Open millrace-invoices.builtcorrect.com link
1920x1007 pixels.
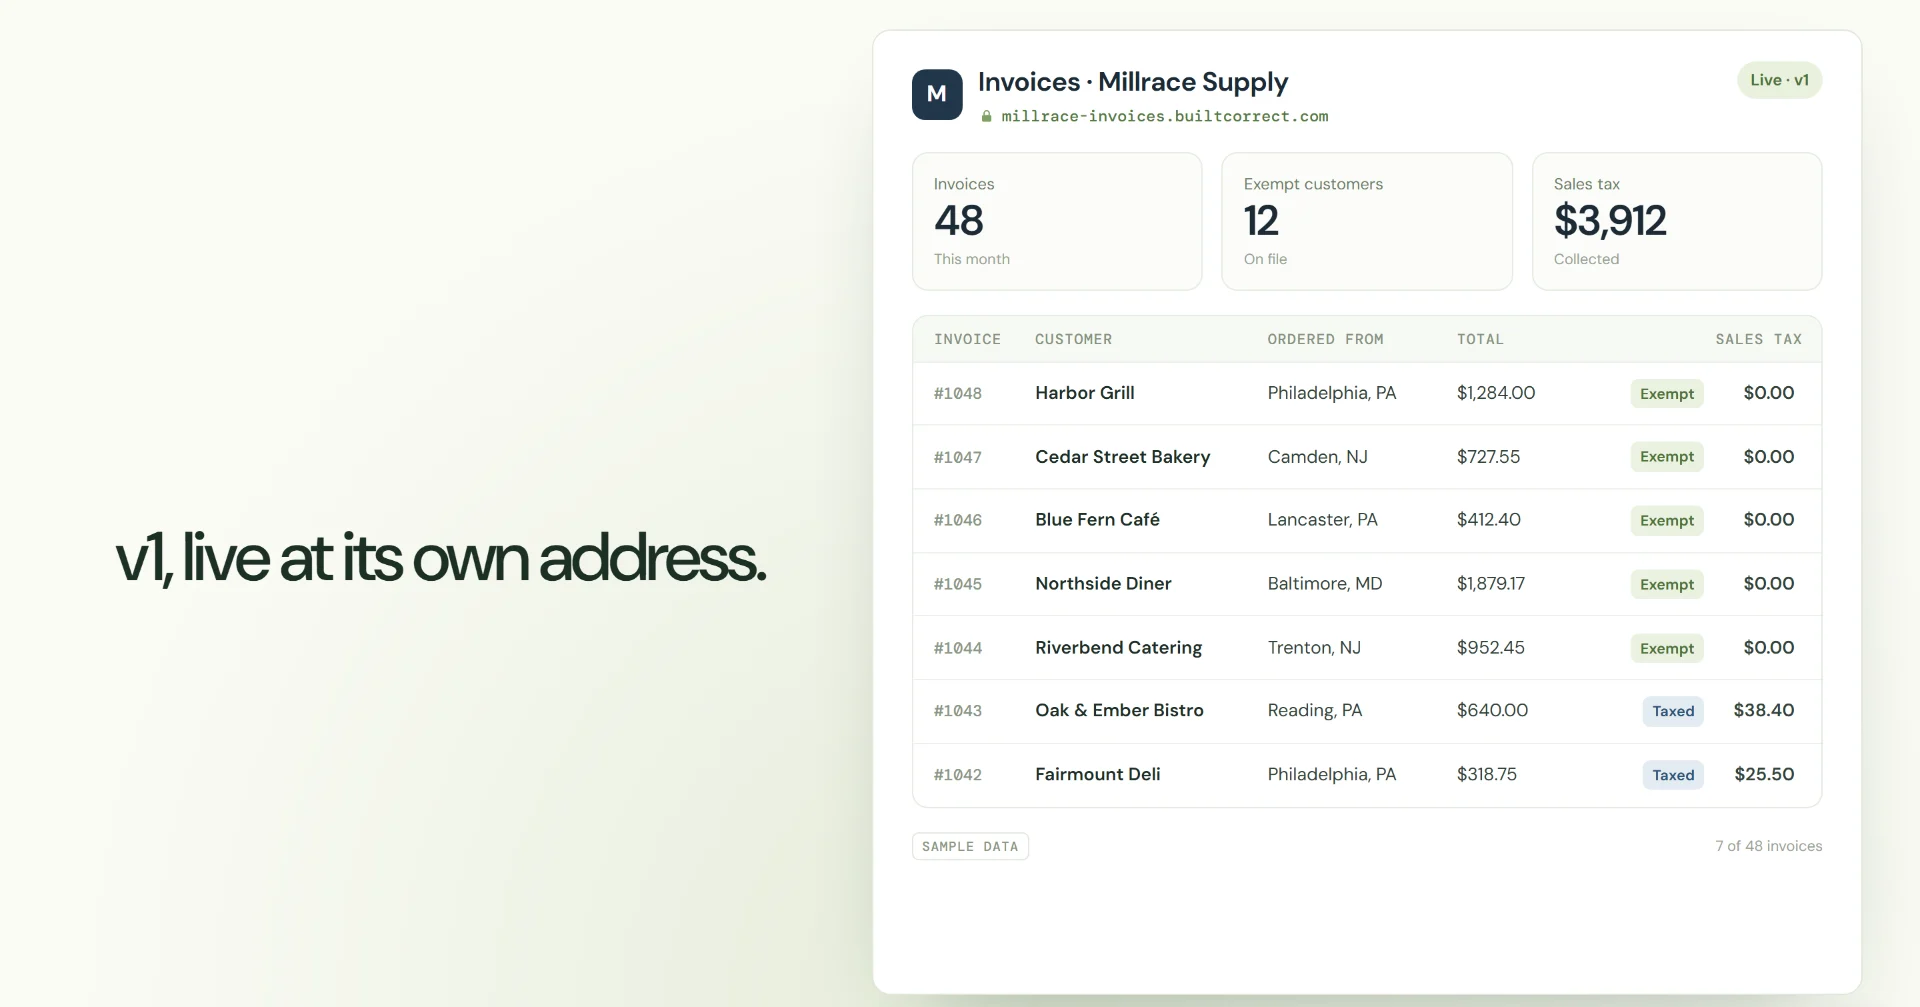tap(1165, 116)
